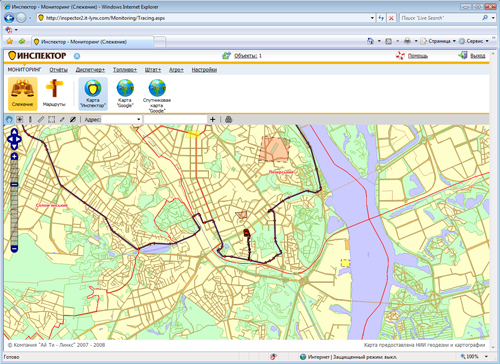Open the Настройки menu
The image size is (500, 364).
pos(204,70)
